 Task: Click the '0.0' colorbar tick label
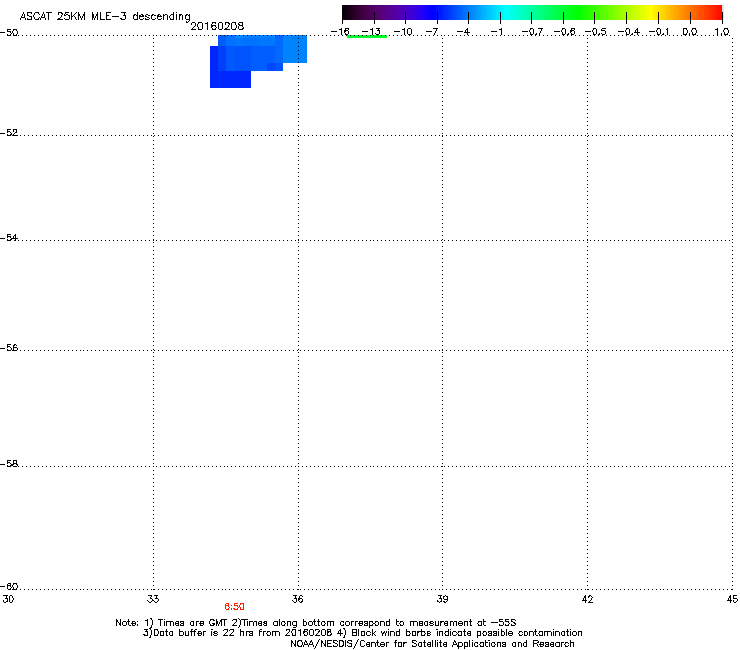coord(690,32)
